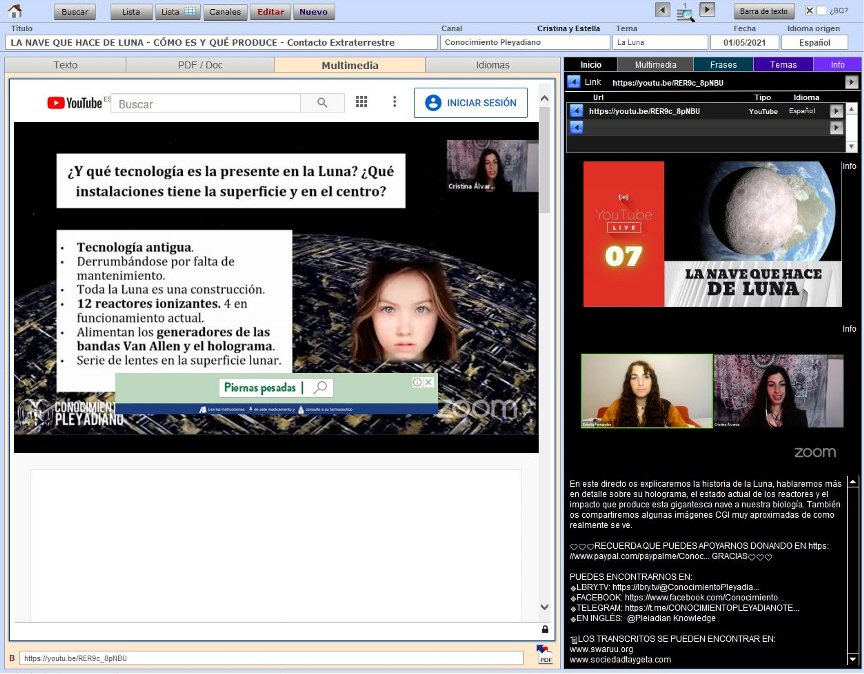Click the padlock icon below the web viewer
Viewport: 864px width, 674px height.
[x=544, y=629]
